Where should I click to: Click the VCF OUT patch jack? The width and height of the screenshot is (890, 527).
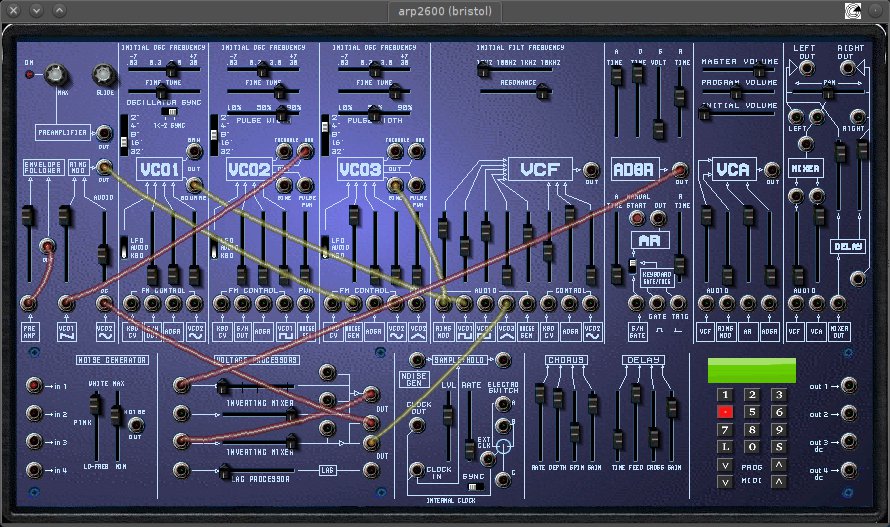[x=591, y=169]
